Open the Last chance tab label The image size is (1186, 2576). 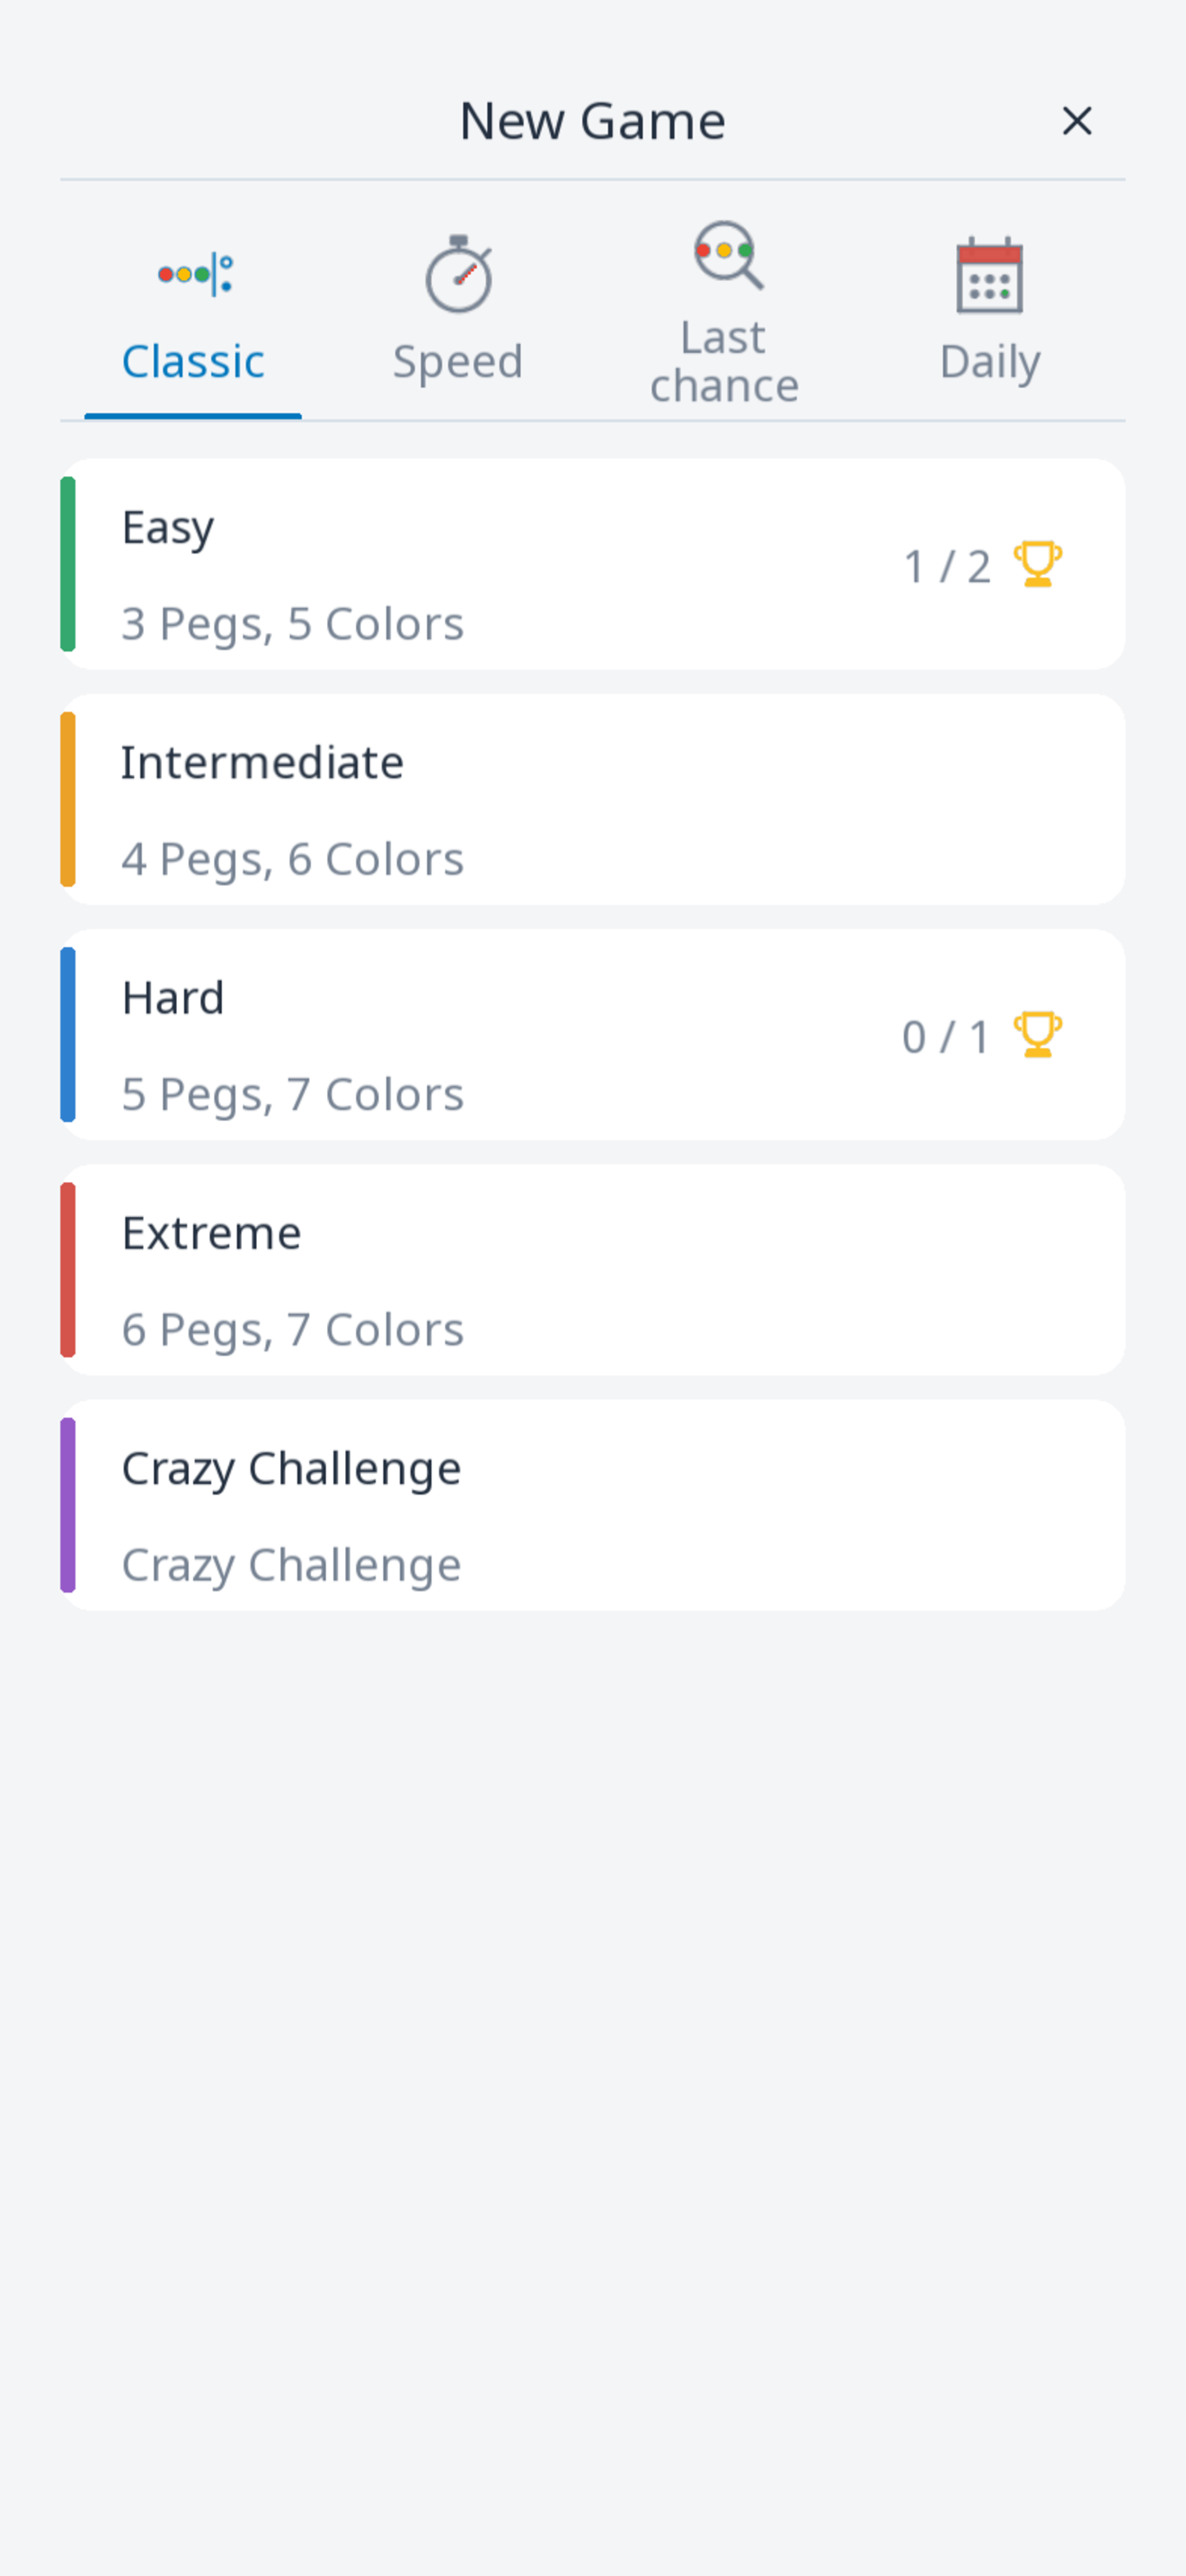tap(724, 362)
